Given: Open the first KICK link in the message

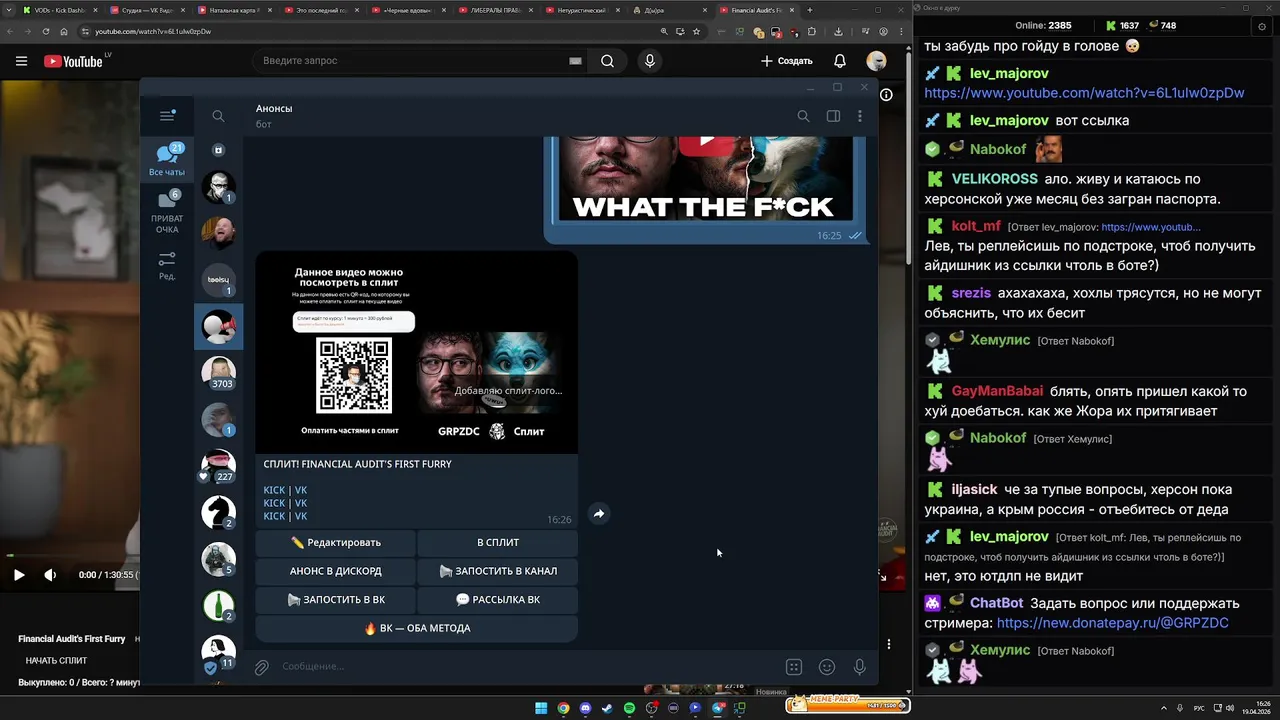Looking at the screenshot, I should (274, 490).
